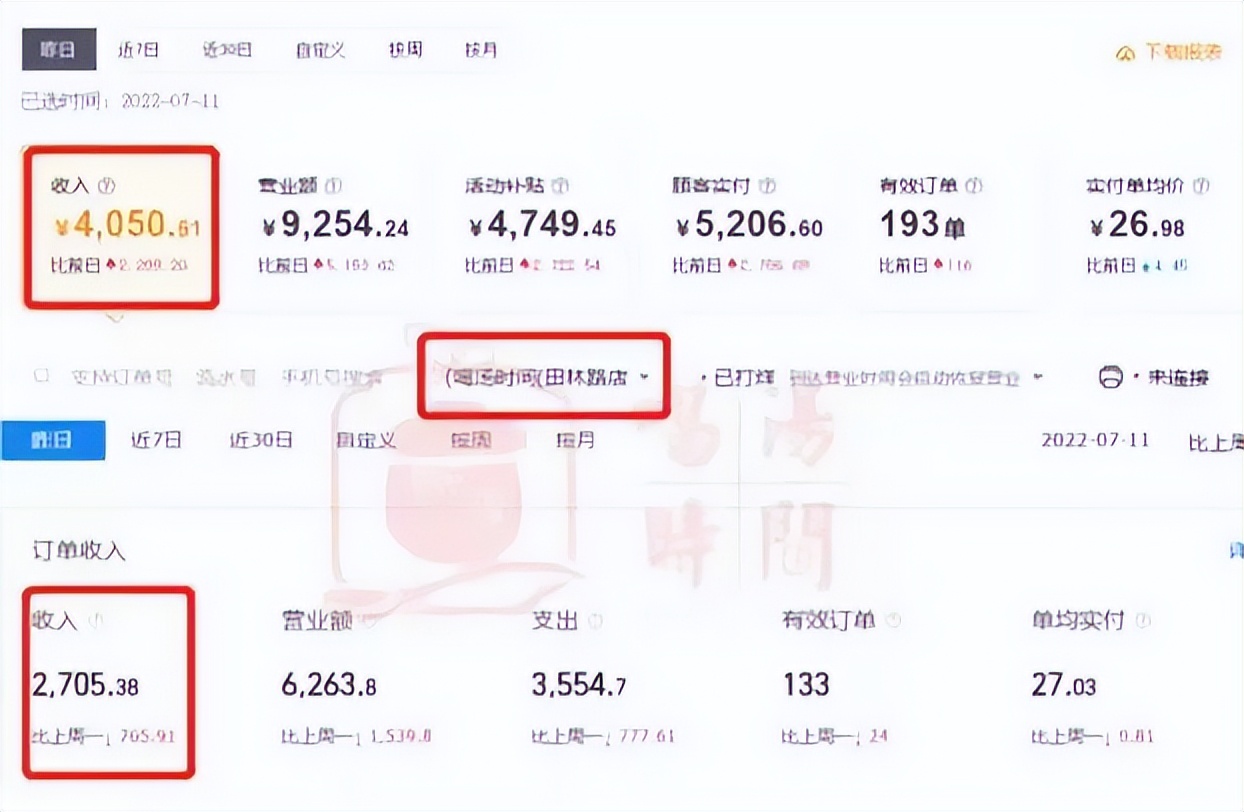Screen dimensions: 1244x812
Task: Click the printer icon beside 未连接
Action: click(1110, 378)
